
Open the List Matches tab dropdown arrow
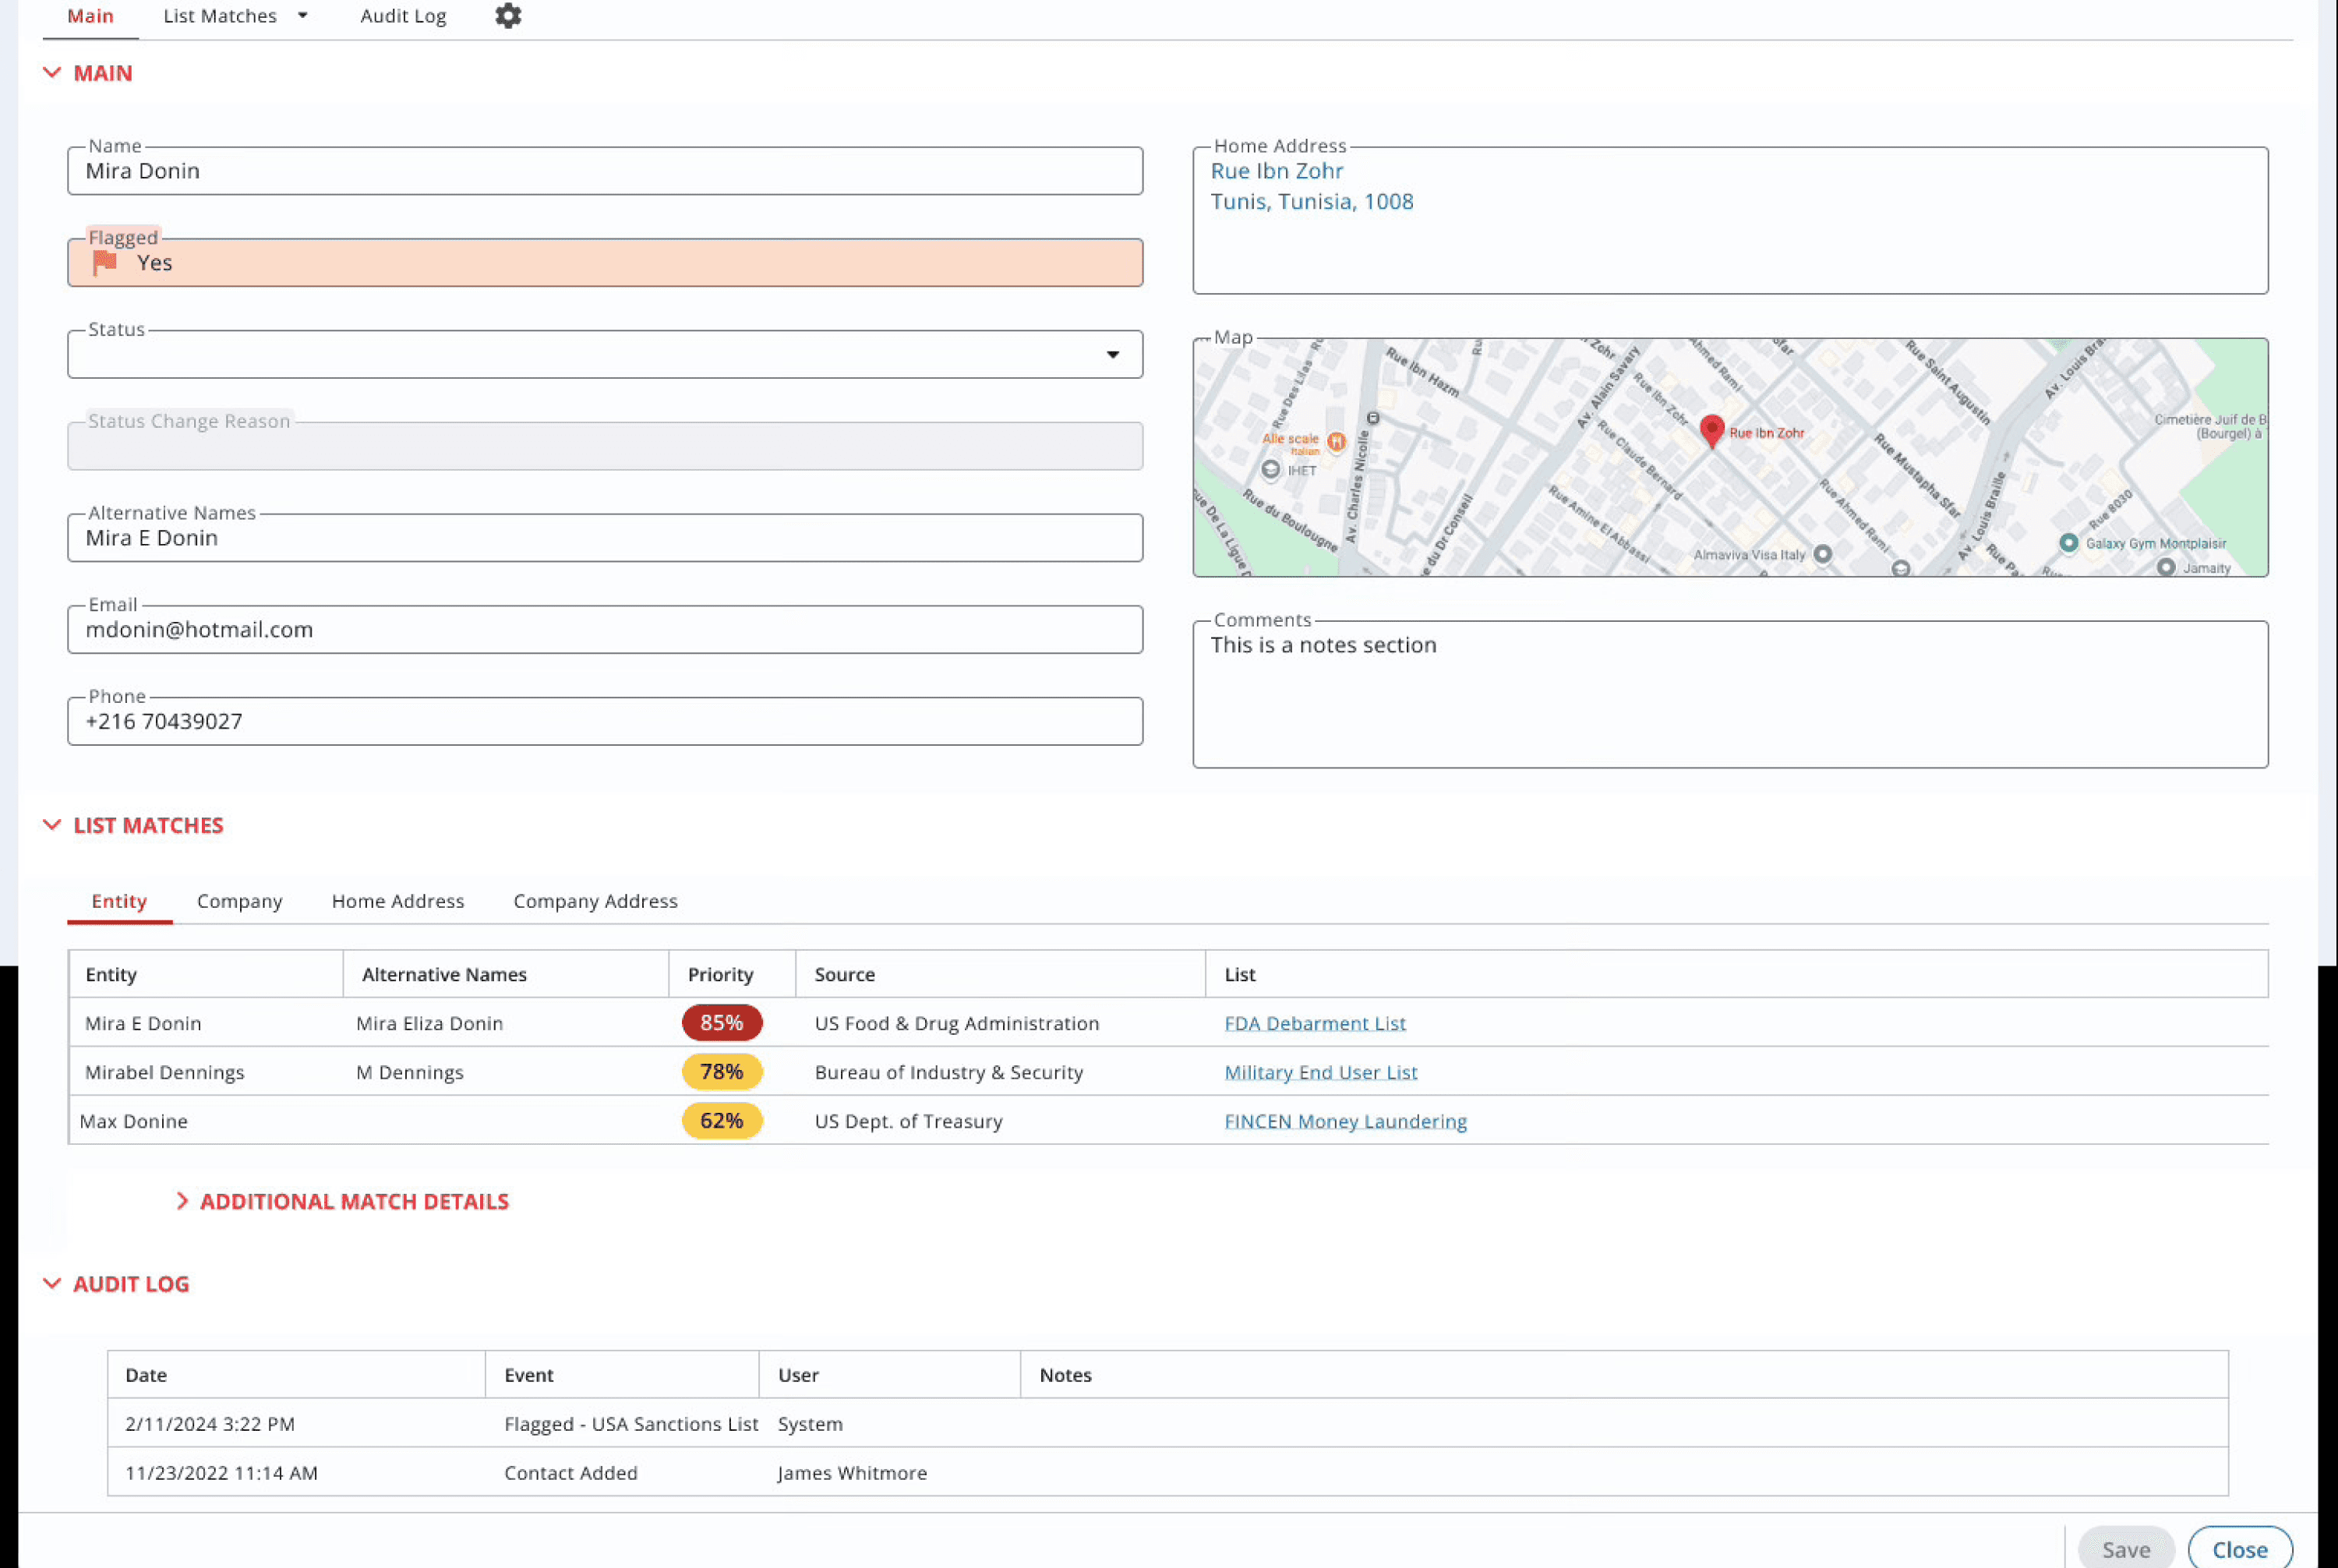302,16
